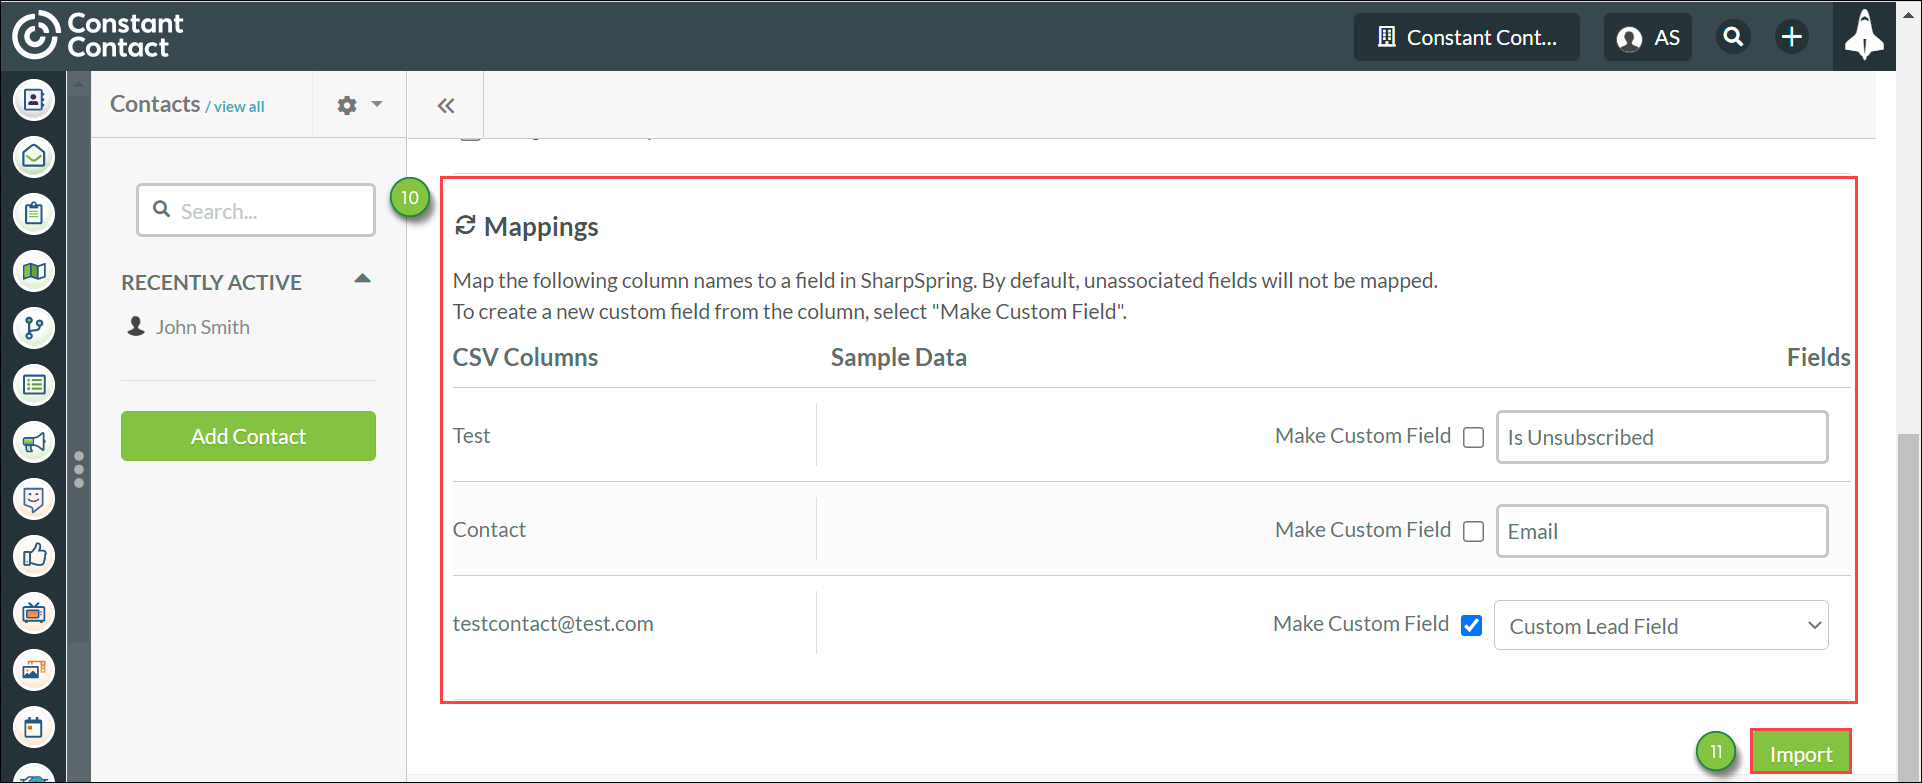Click the Fields column header

[1818, 357]
